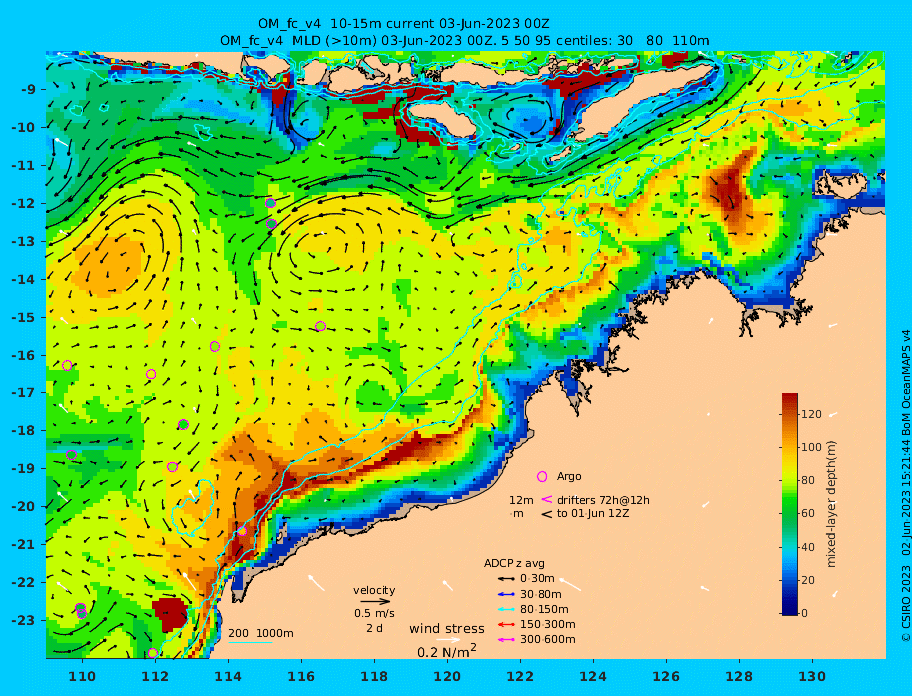This screenshot has width=912, height=696.
Task: Click Argo float marker near 15°S 116.5°E
Action: pos(320,326)
